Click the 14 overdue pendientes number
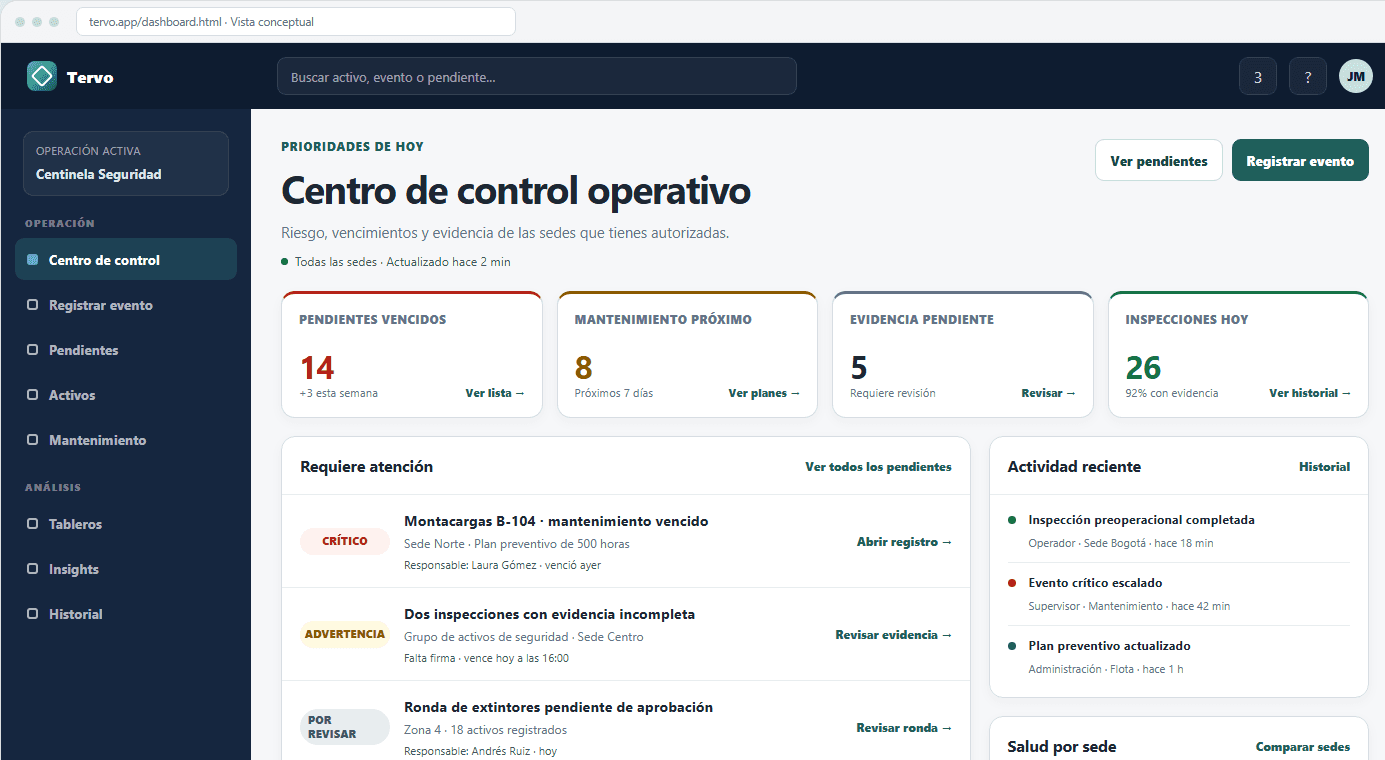Viewport: 1385px width, 760px height. [317, 368]
